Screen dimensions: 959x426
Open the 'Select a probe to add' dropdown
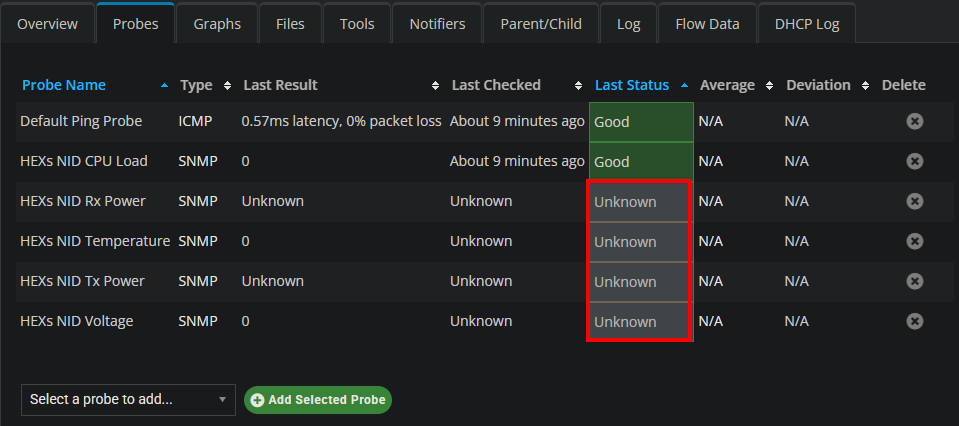point(128,399)
